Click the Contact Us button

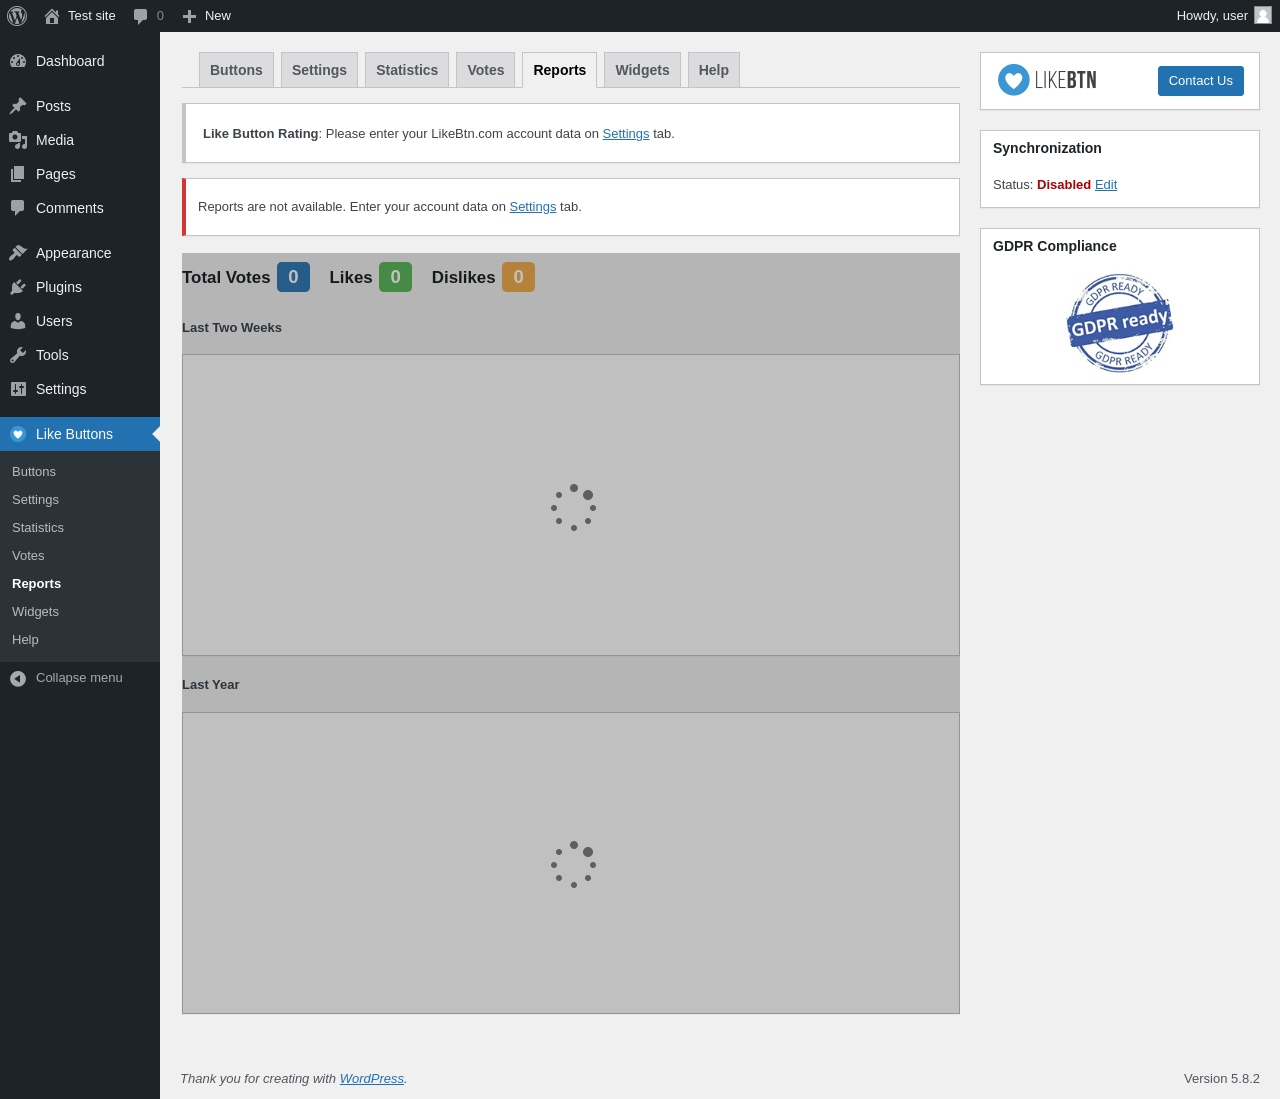coord(1201,81)
